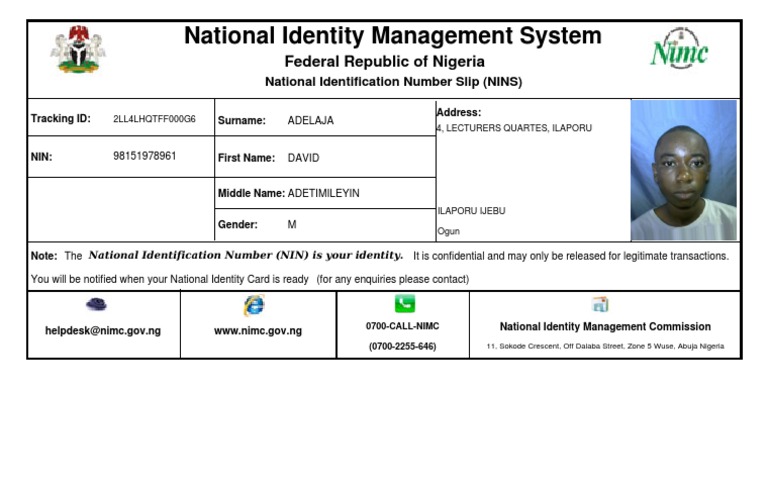Open the helpdesk@nimc.gov.ng email address
The width and height of the screenshot is (768, 489).
click(103, 331)
